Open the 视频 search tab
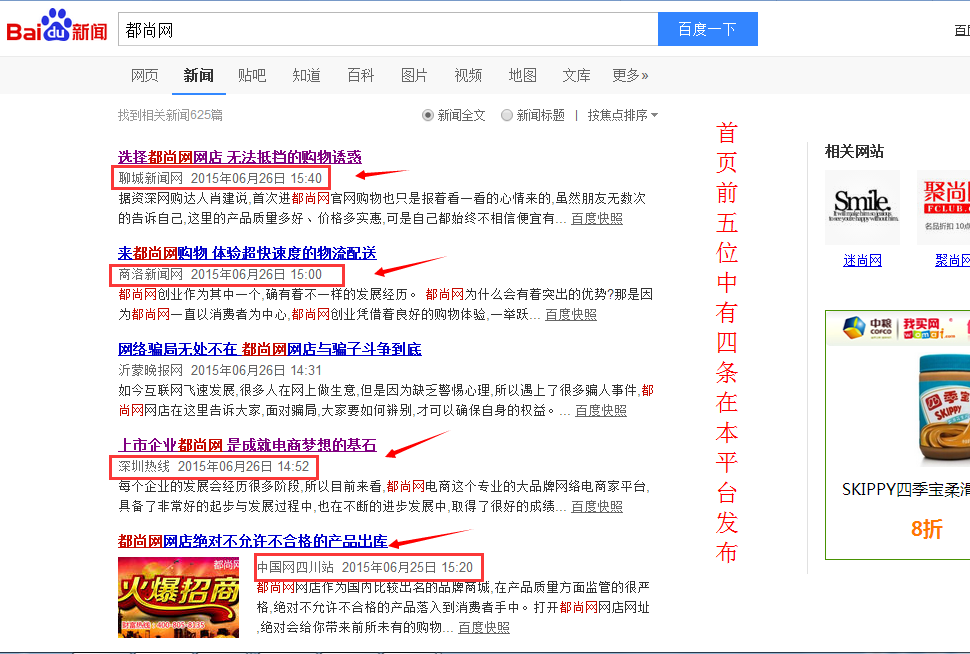The height and width of the screenshot is (654, 970). [468, 75]
